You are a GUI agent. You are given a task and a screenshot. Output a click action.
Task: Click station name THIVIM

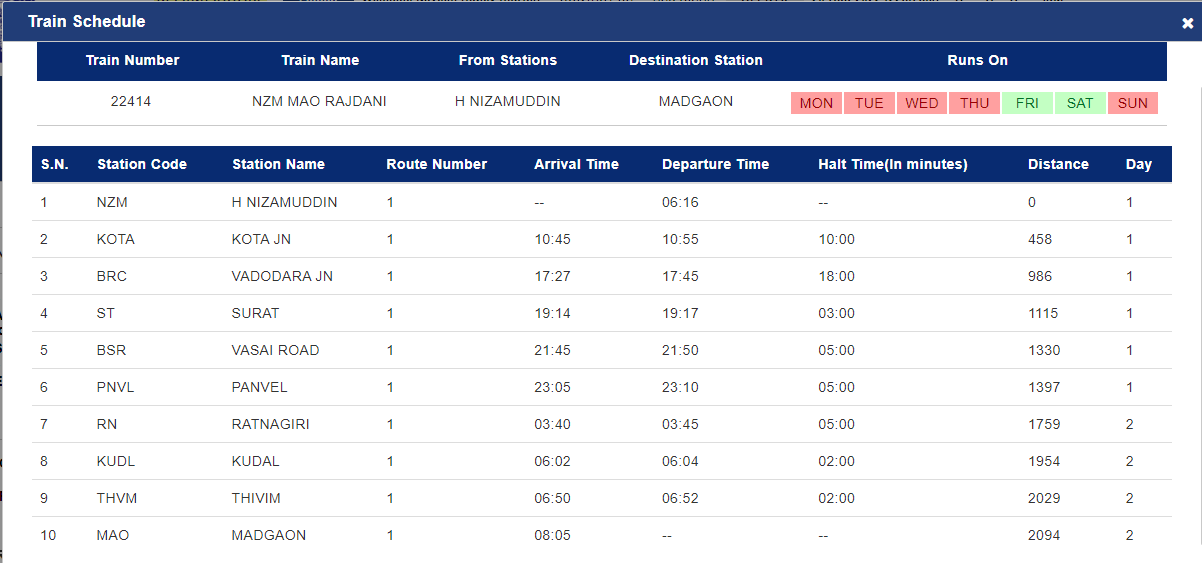255,498
